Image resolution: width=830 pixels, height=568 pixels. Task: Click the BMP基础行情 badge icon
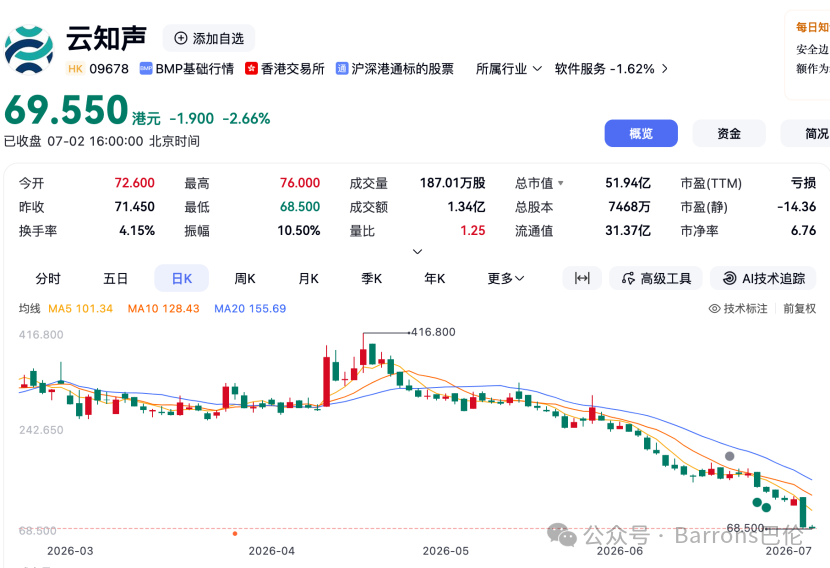pos(146,69)
